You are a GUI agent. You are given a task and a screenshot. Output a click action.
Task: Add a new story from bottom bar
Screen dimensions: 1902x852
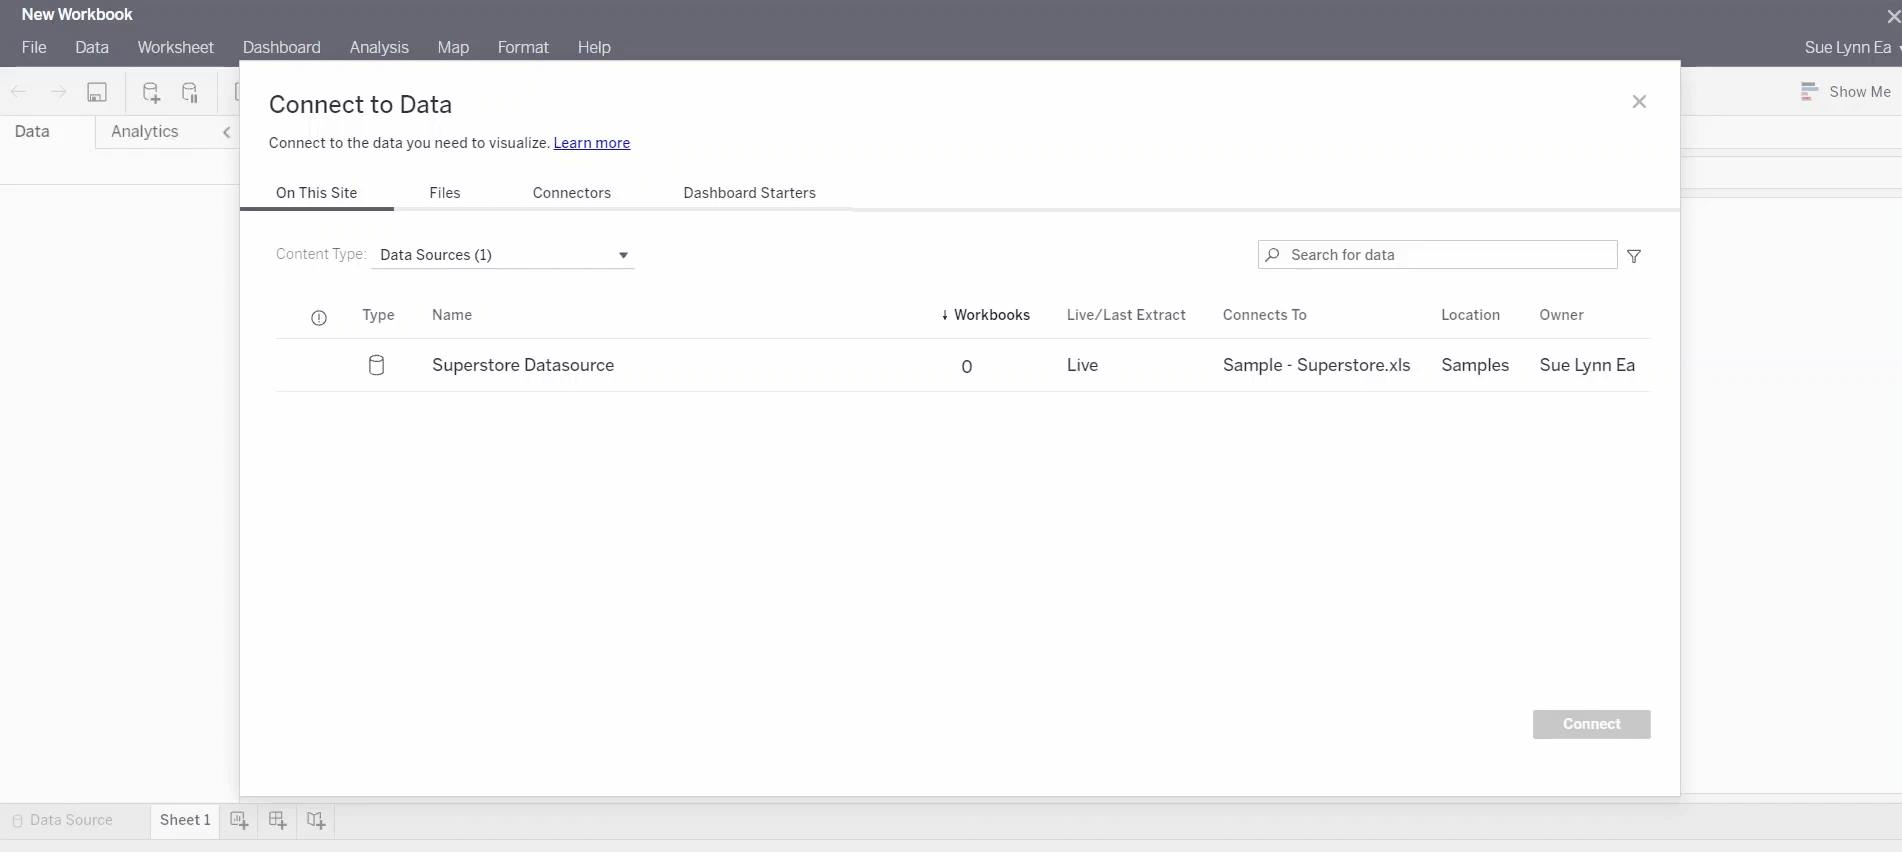point(316,820)
